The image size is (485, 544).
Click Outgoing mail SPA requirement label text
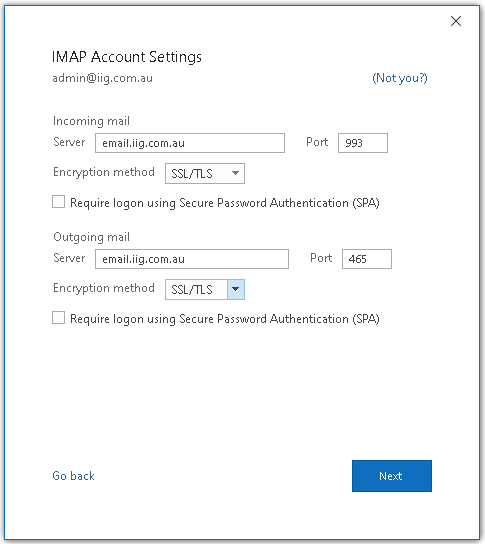pyautogui.click(x=225, y=319)
